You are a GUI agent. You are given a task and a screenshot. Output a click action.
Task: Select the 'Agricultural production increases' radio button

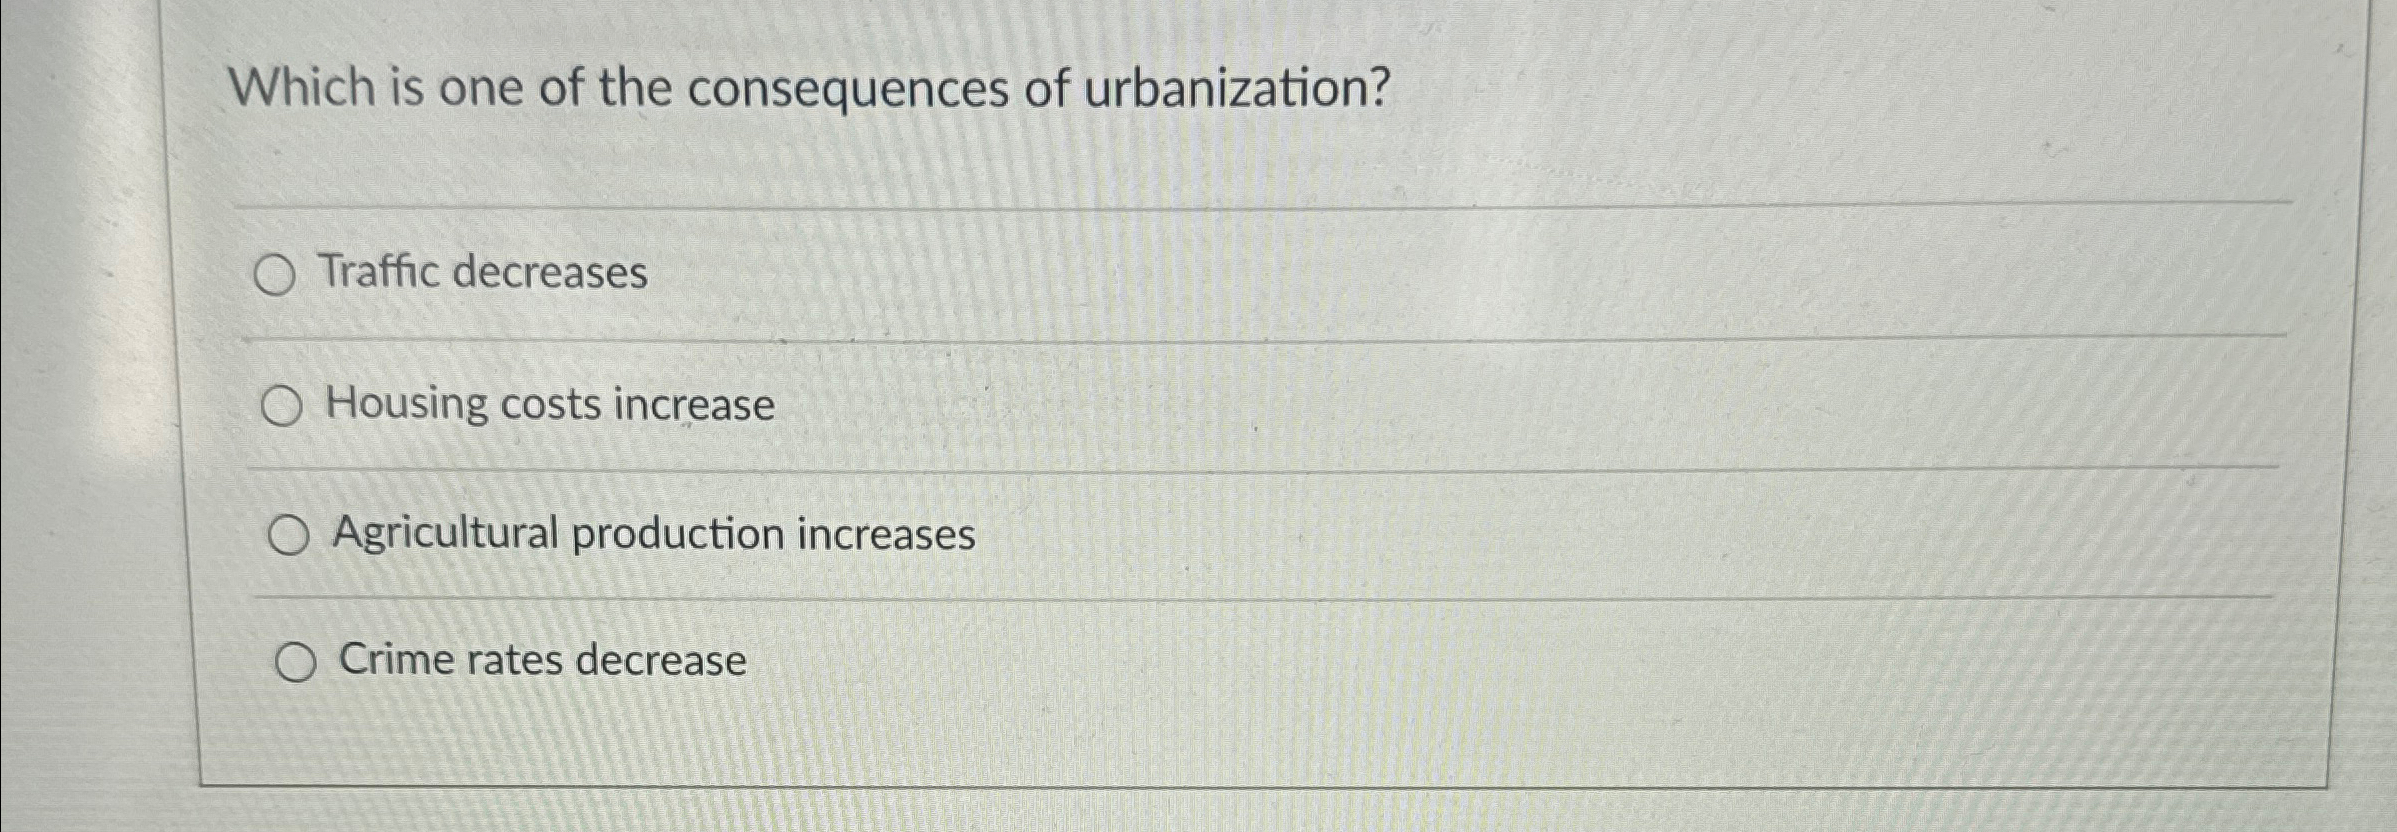click(290, 536)
